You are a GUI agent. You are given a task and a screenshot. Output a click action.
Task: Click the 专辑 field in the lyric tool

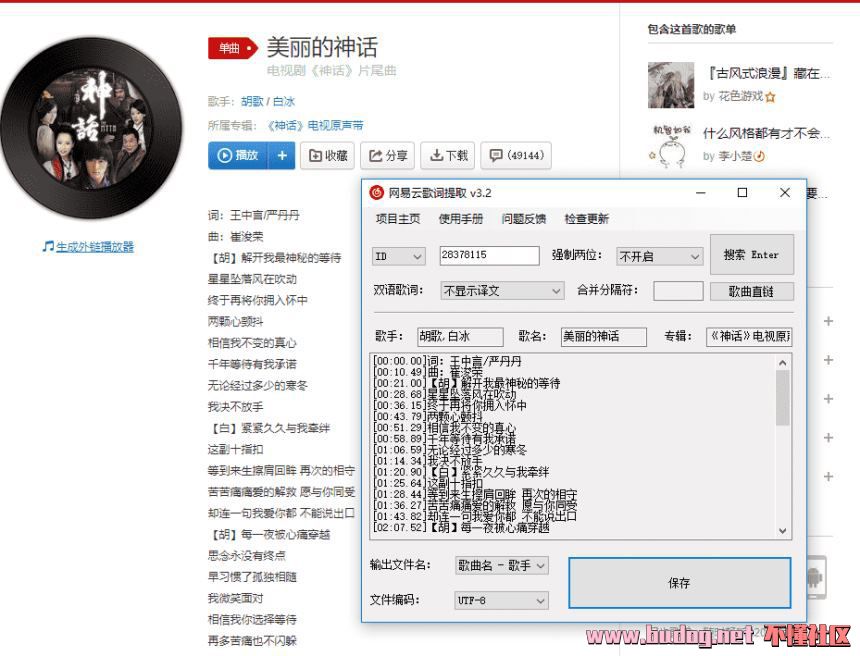point(749,336)
